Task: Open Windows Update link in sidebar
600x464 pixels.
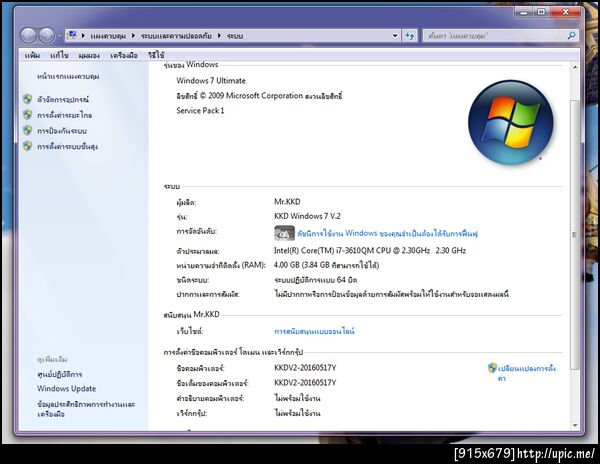Action: [x=67, y=389]
